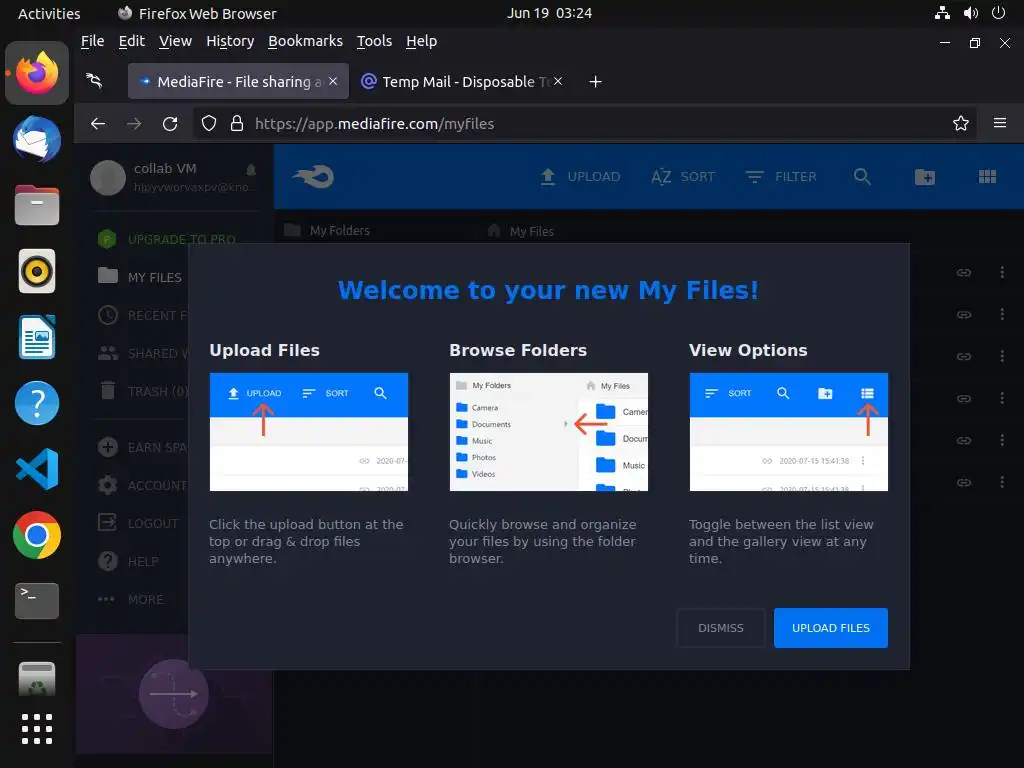
Task: Open the View menu
Action: 175,41
